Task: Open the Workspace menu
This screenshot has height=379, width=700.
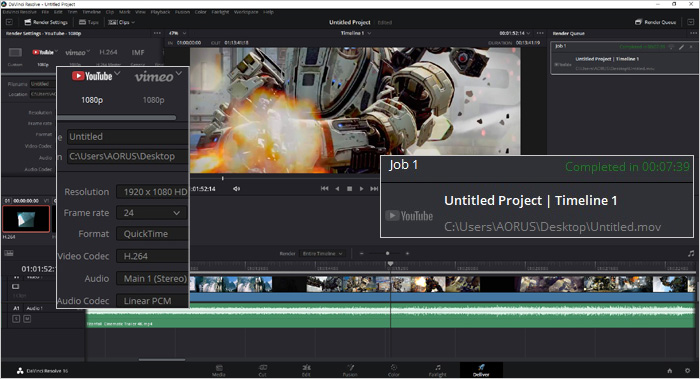Action: 246,12
